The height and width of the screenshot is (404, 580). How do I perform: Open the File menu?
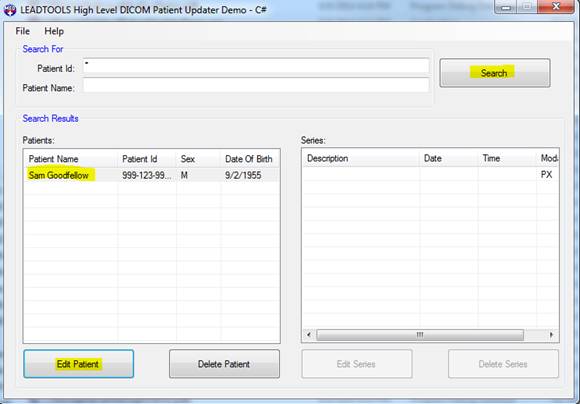tap(23, 31)
